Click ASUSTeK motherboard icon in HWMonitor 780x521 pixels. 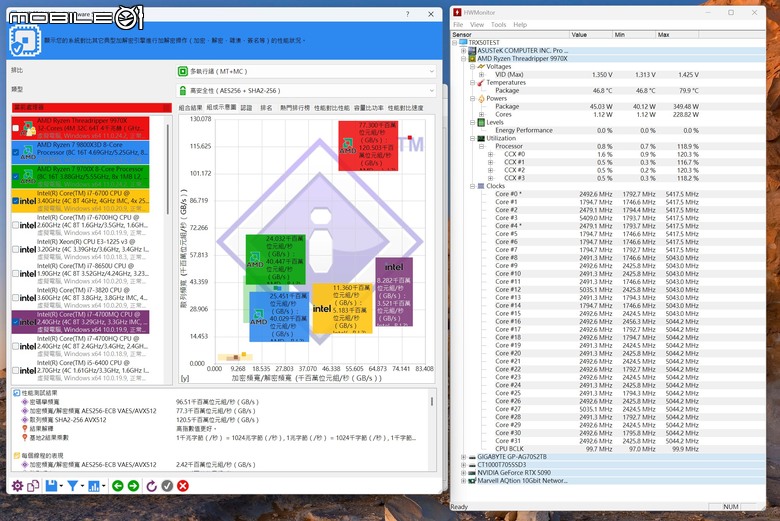coord(472,51)
